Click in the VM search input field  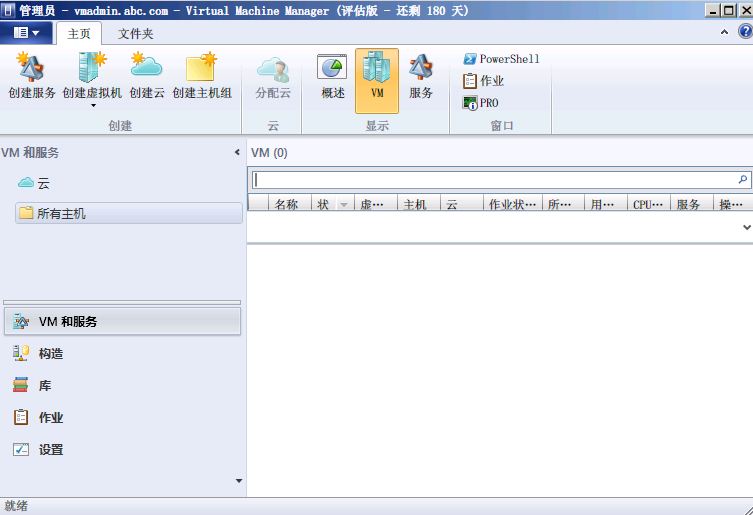[x=495, y=180]
